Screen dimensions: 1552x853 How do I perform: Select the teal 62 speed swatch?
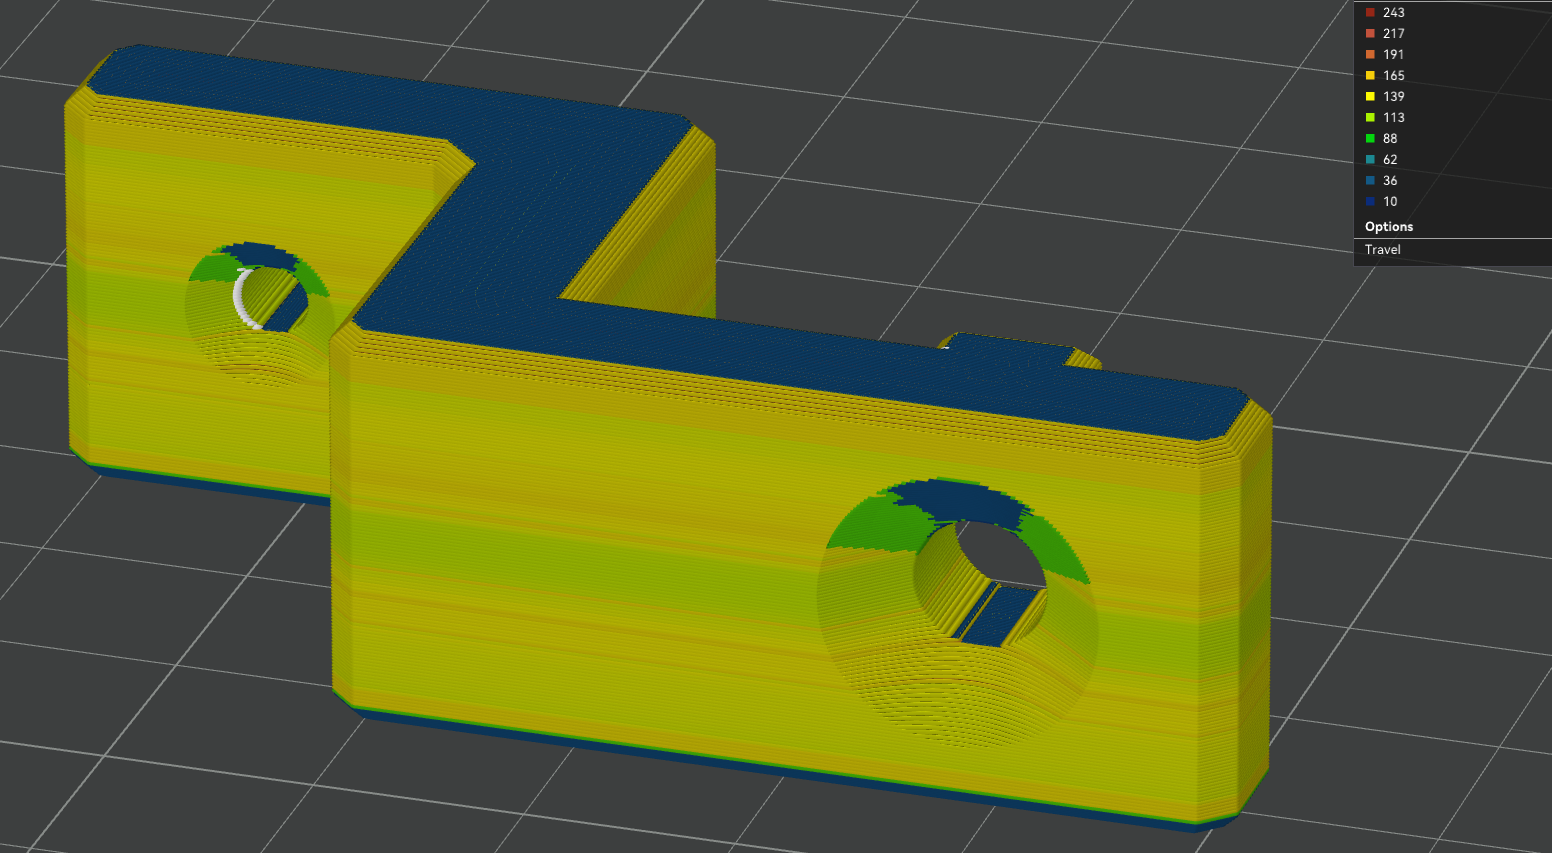(1368, 159)
